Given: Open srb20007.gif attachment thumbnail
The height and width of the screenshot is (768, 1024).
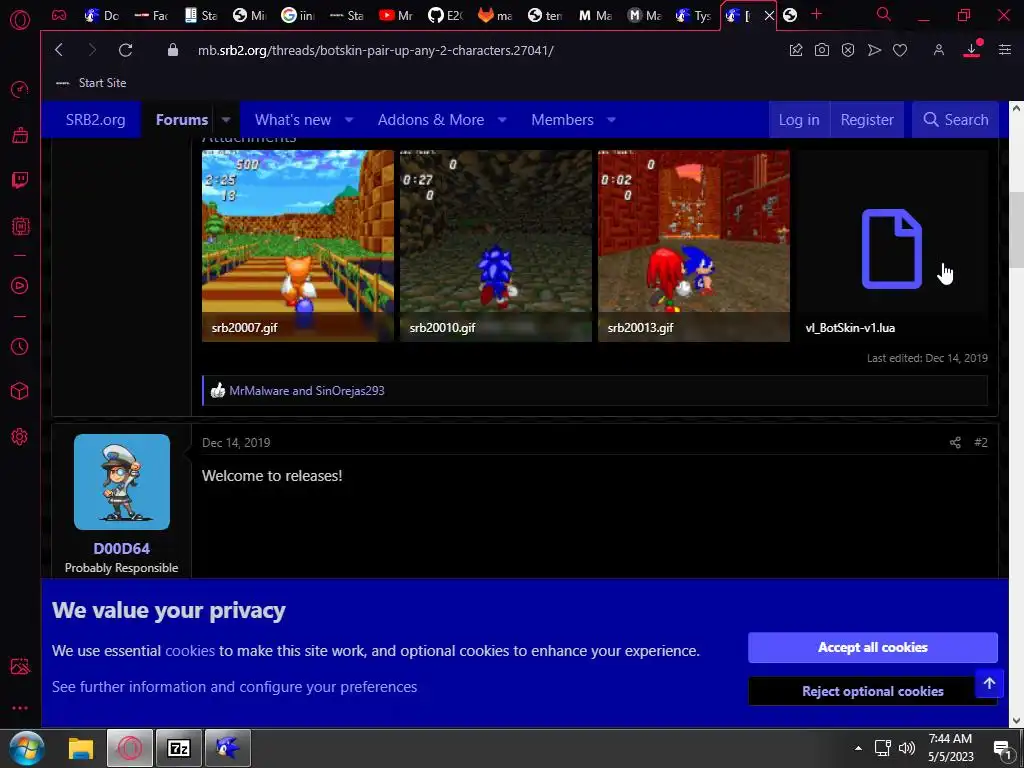Looking at the screenshot, I should pos(298,246).
